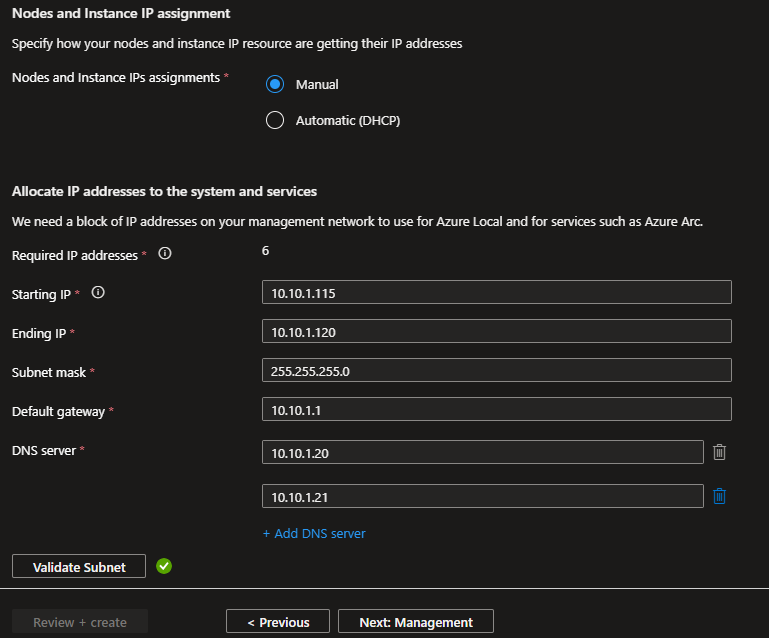The width and height of the screenshot is (769, 638).
Task: Click the Default gateway field label
Action: 58,412
